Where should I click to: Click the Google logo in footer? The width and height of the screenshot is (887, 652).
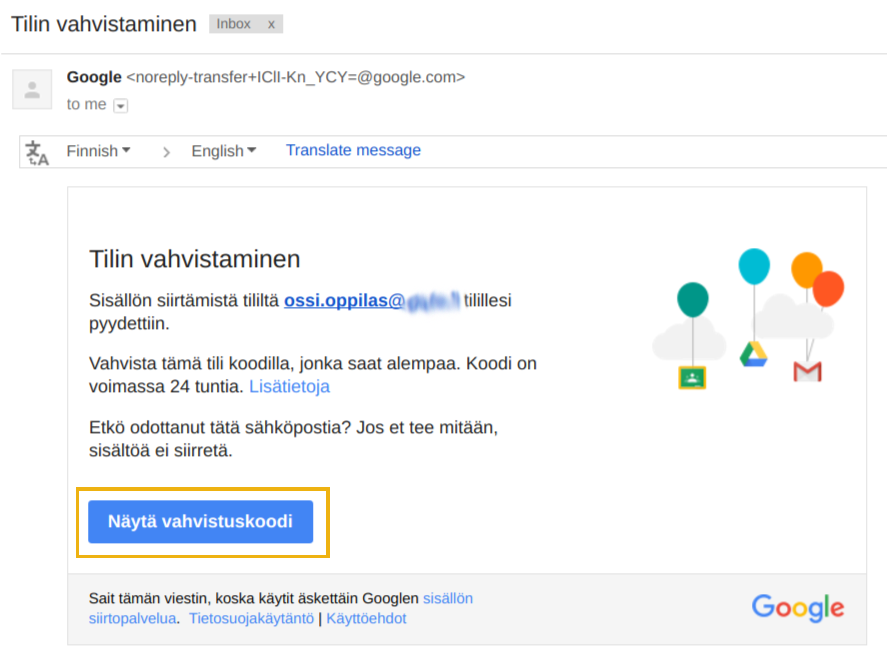798,607
